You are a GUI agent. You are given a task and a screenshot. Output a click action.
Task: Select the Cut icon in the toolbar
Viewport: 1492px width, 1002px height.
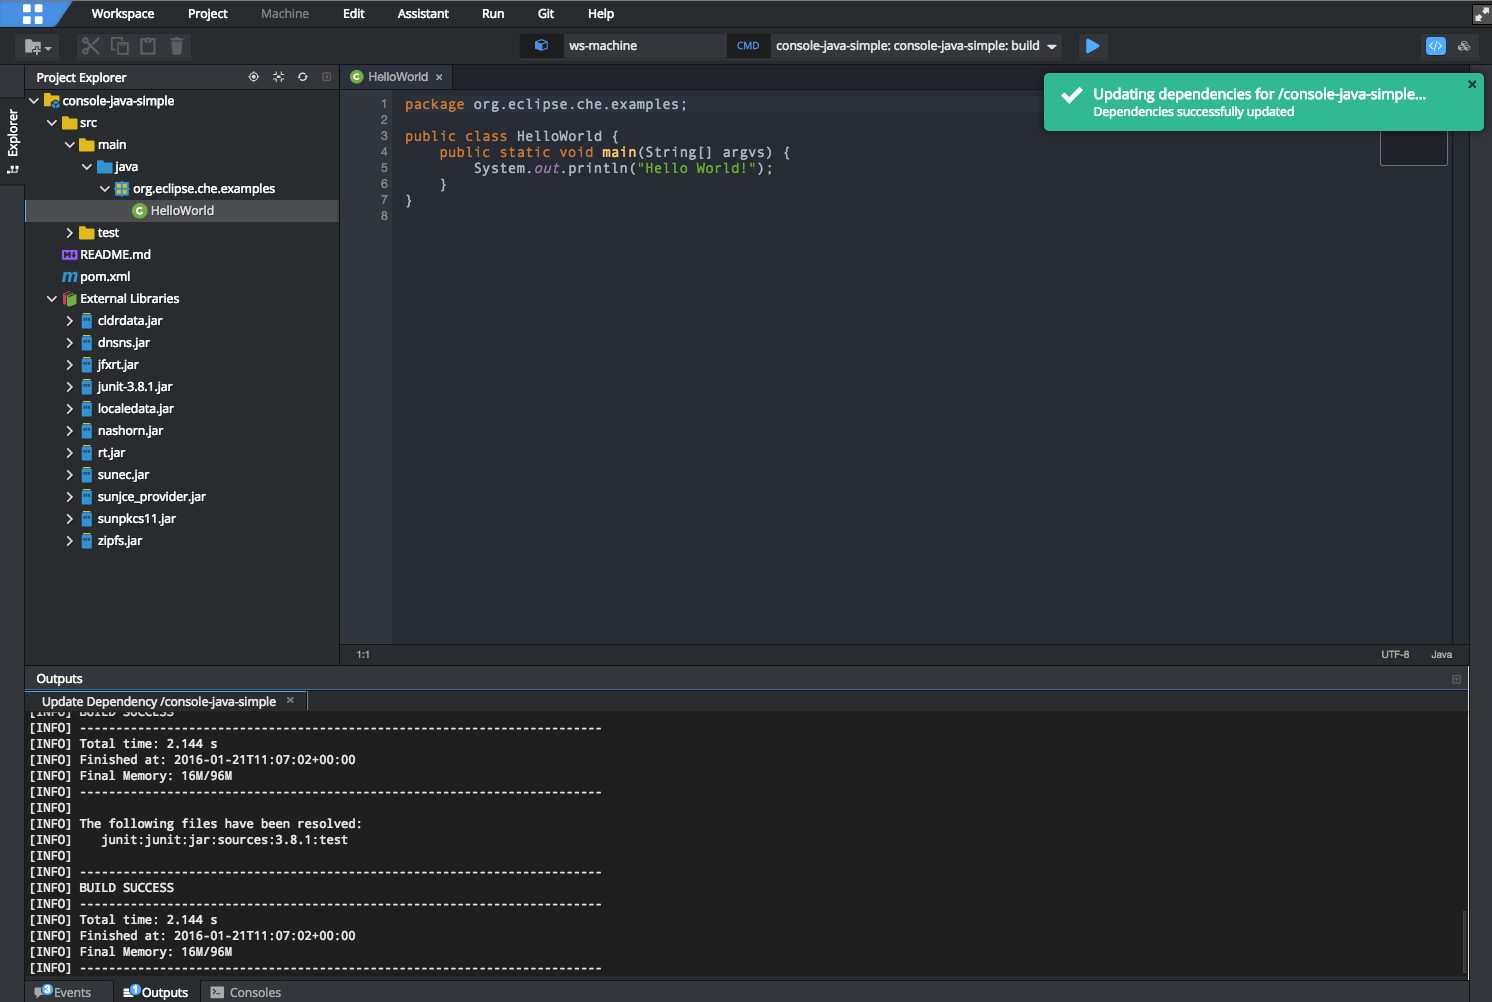coord(90,46)
